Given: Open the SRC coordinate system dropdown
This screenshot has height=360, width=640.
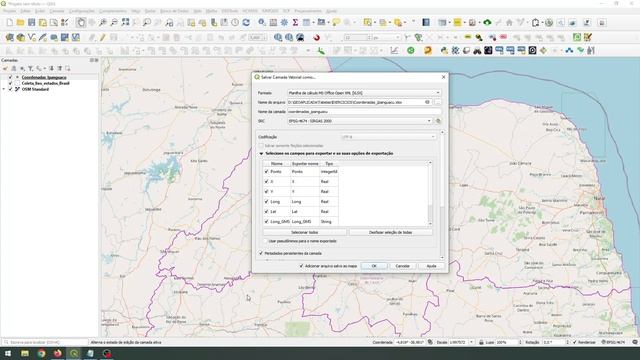Looking at the screenshot, I should [360, 121].
